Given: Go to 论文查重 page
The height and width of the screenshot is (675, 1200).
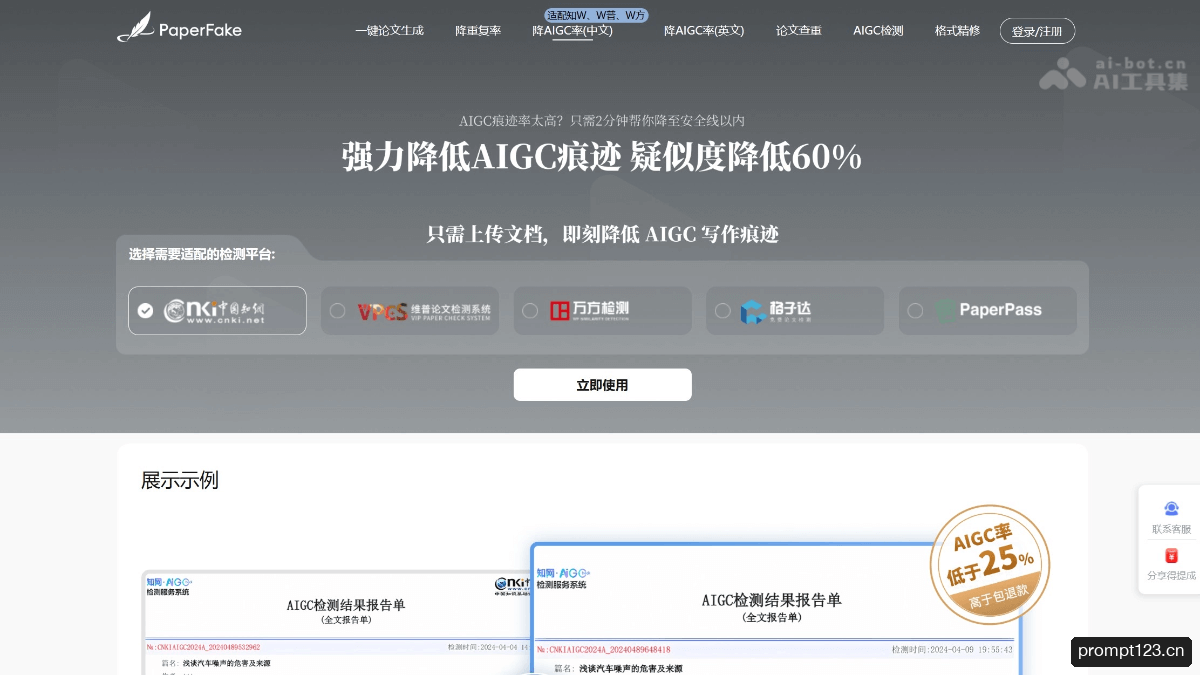Looking at the screenshot, I should [799, 31].
